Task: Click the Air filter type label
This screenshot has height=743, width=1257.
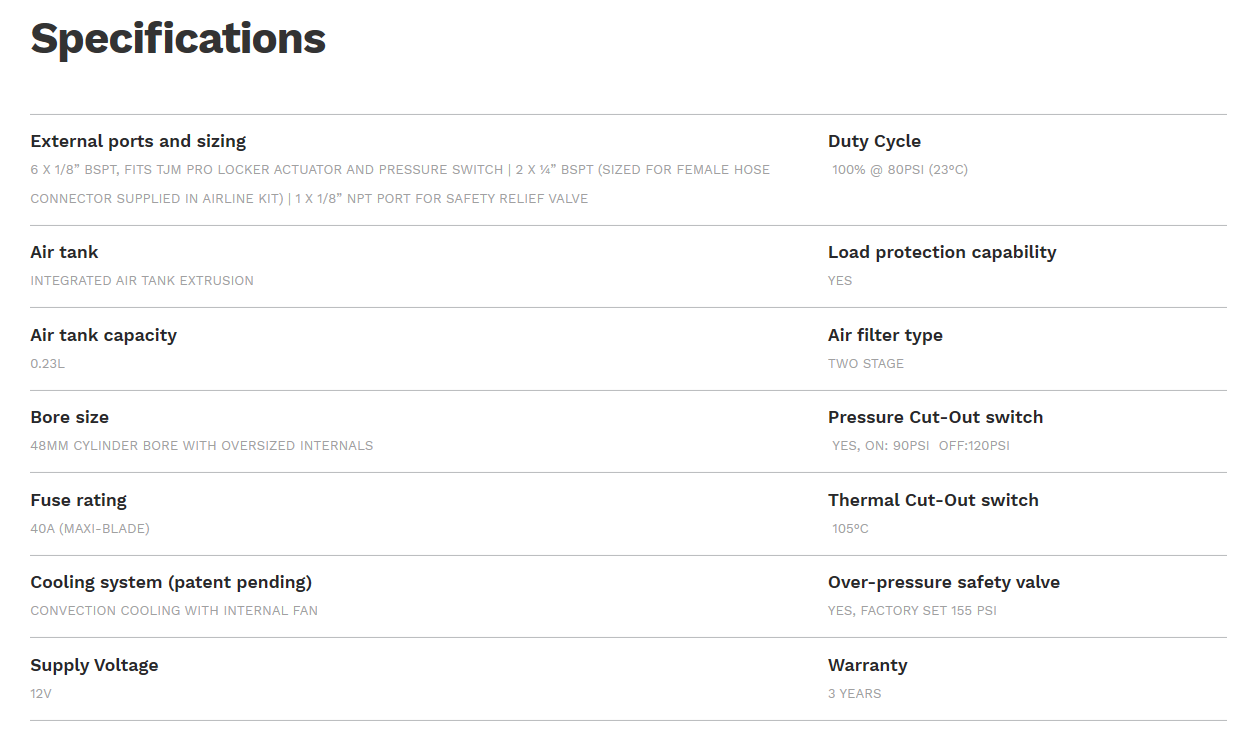Action: click(x=885, y=335)
